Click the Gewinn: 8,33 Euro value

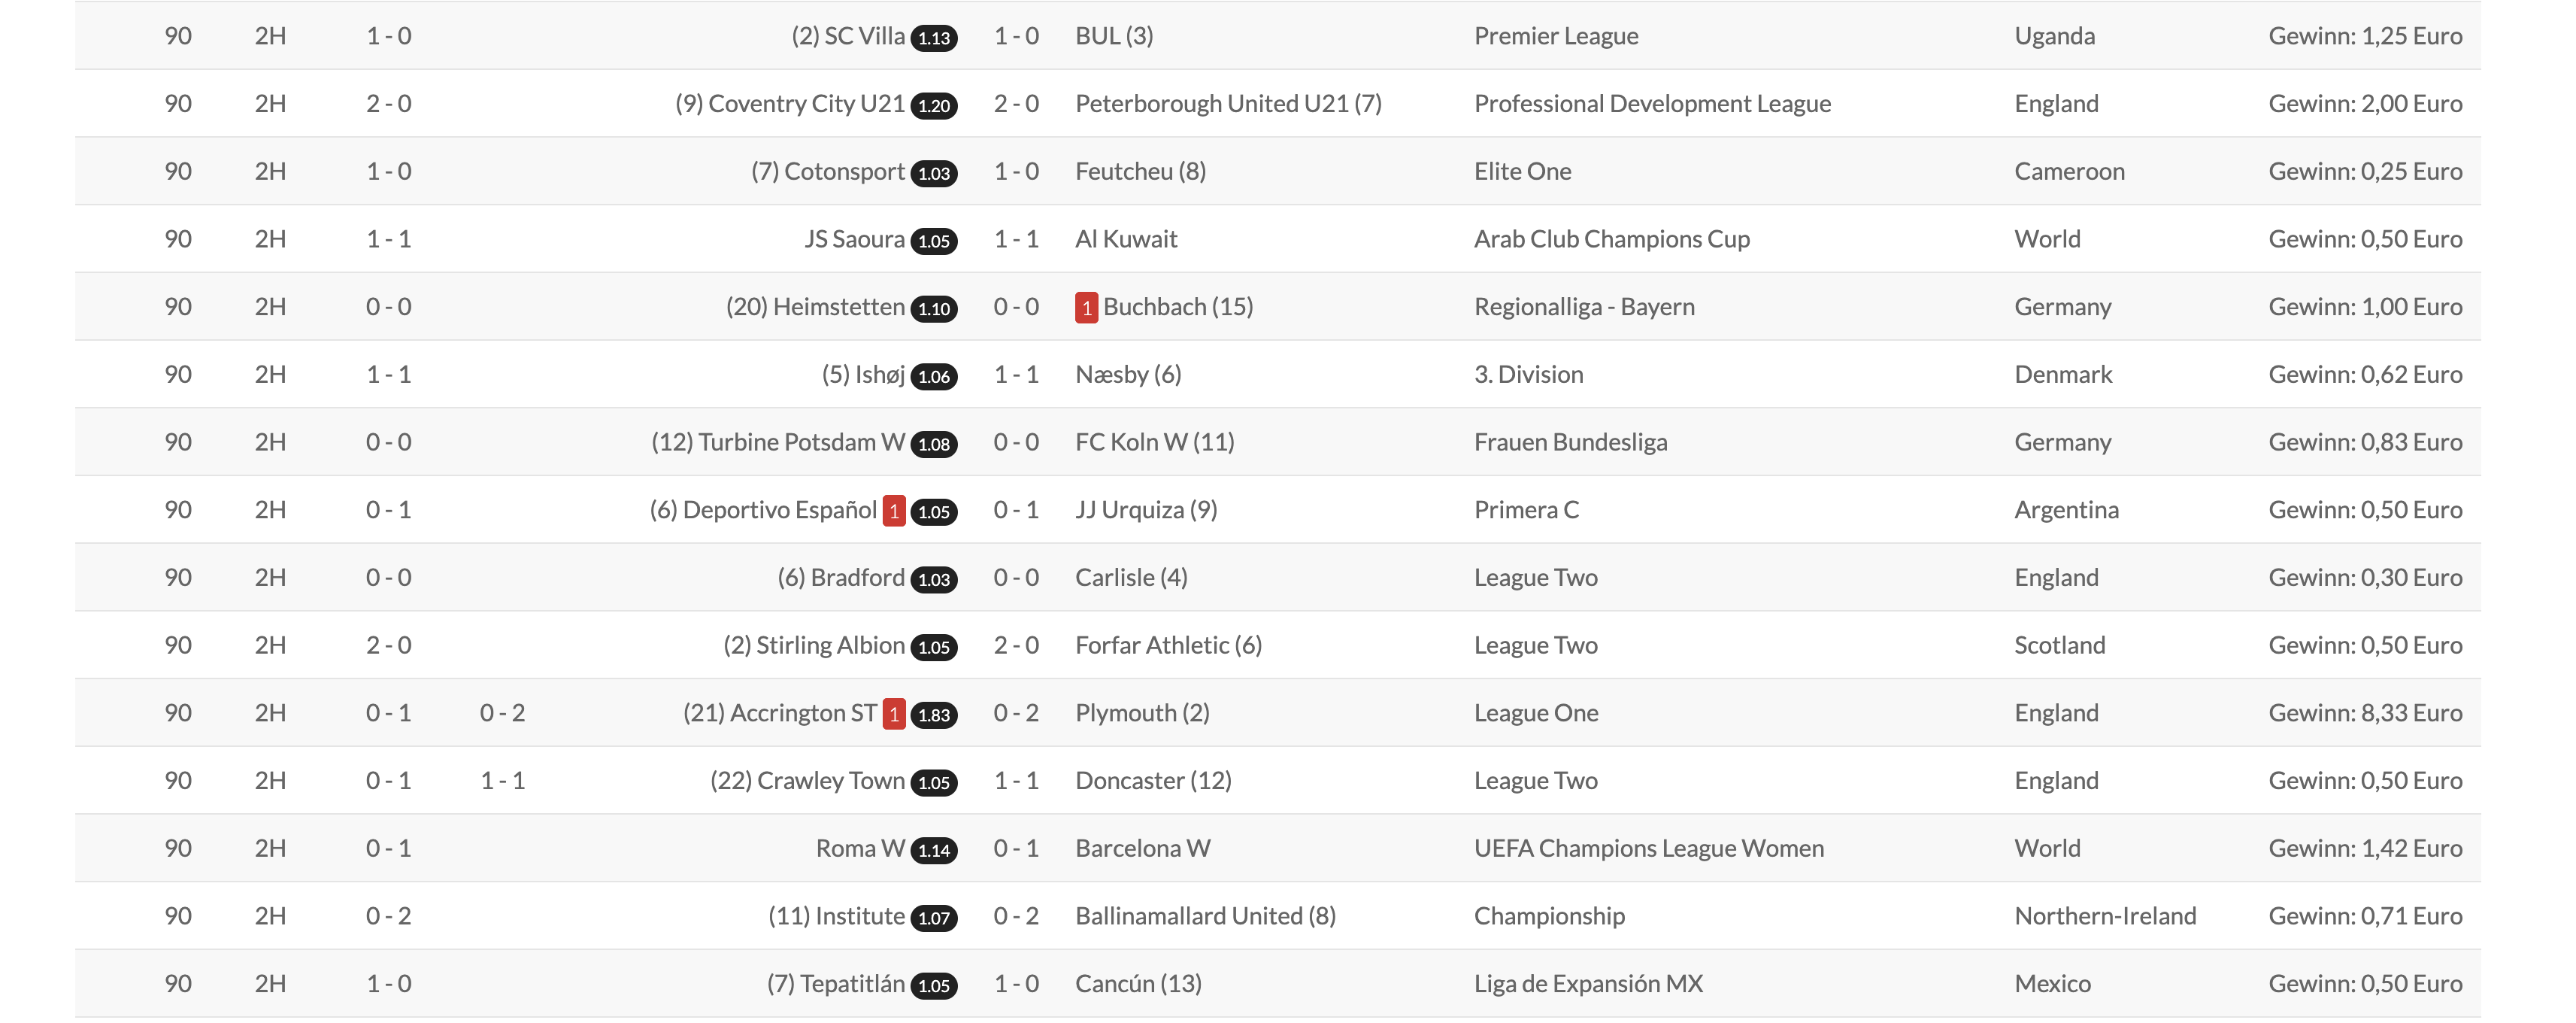[x=2365, y=713]
